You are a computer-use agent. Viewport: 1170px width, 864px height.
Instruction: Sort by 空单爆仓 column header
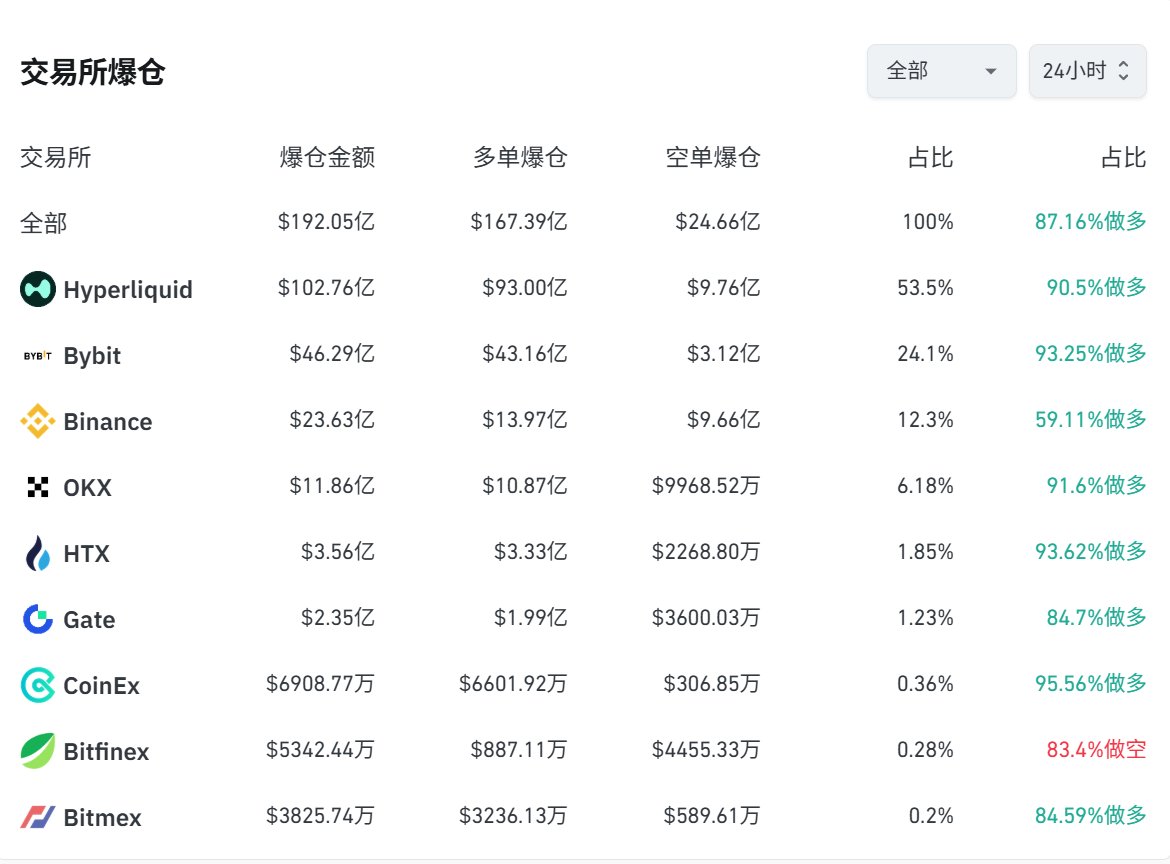(713, 158)
